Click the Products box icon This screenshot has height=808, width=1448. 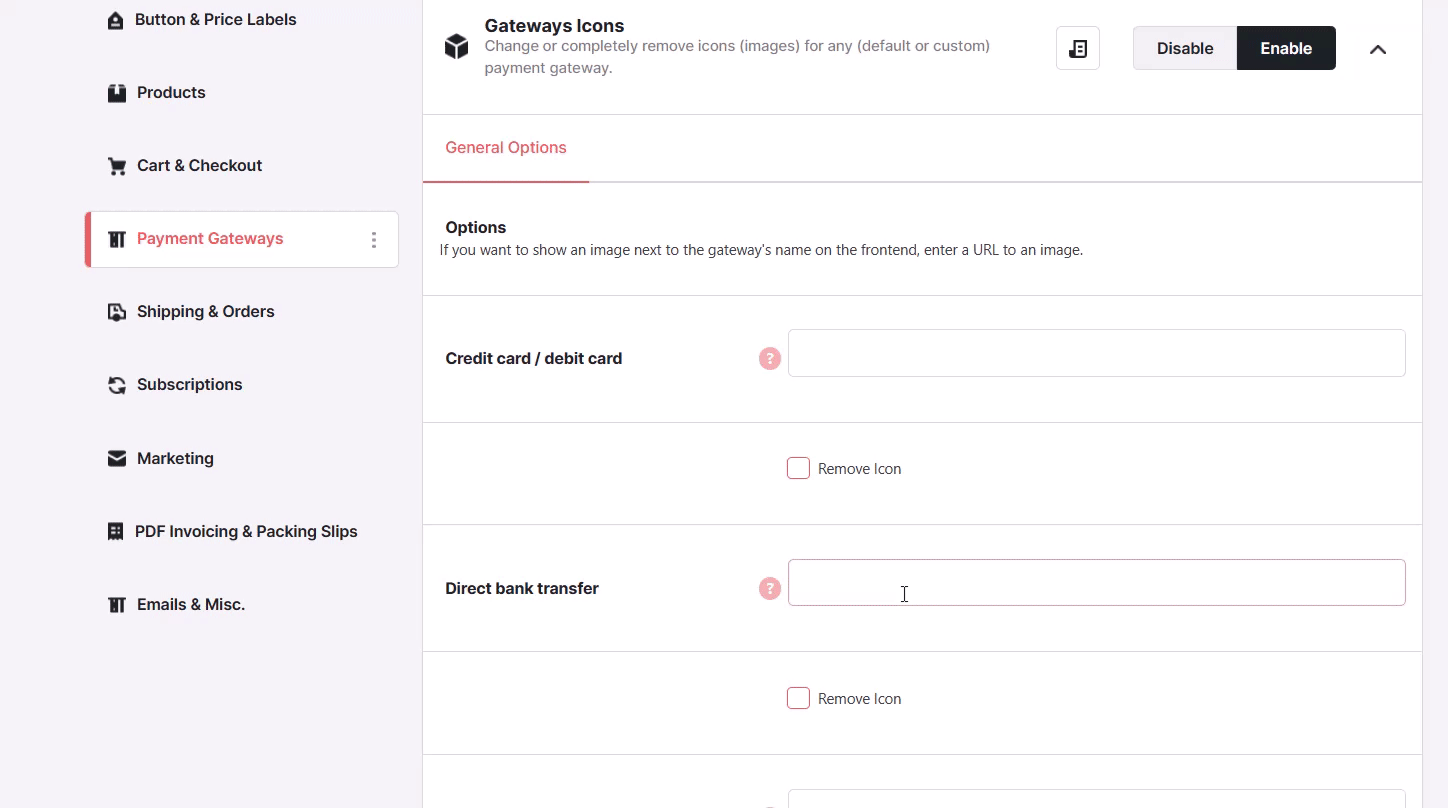117,93
